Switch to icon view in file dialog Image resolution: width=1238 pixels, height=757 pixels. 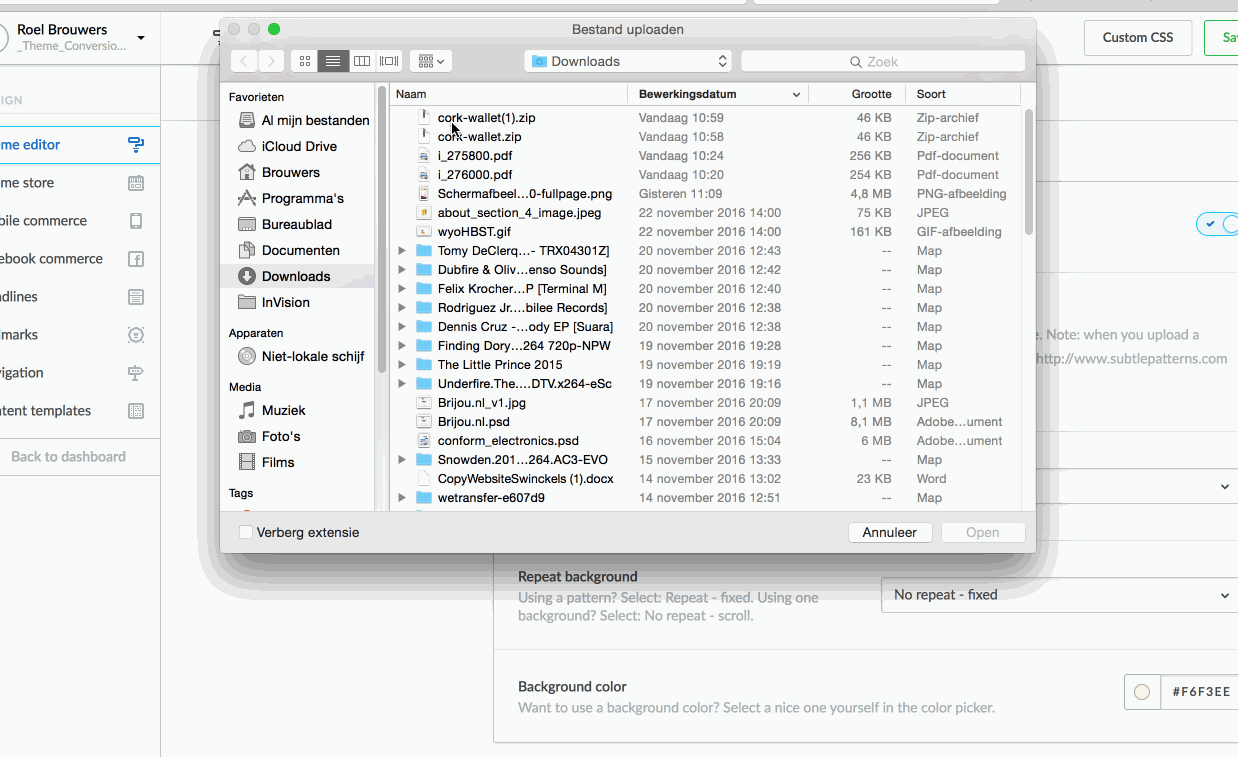(305, 61)
